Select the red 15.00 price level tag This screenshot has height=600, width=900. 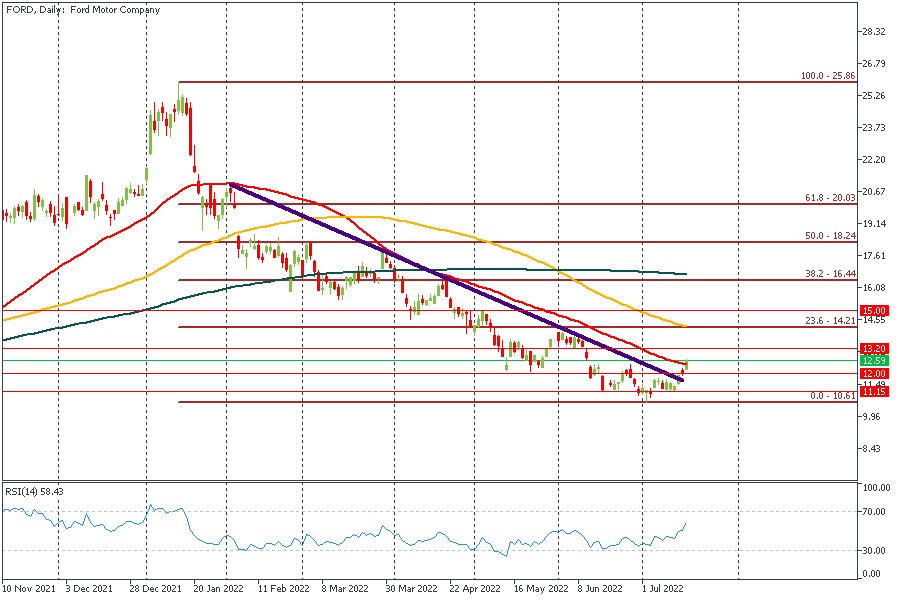click(x=873, y=311)
